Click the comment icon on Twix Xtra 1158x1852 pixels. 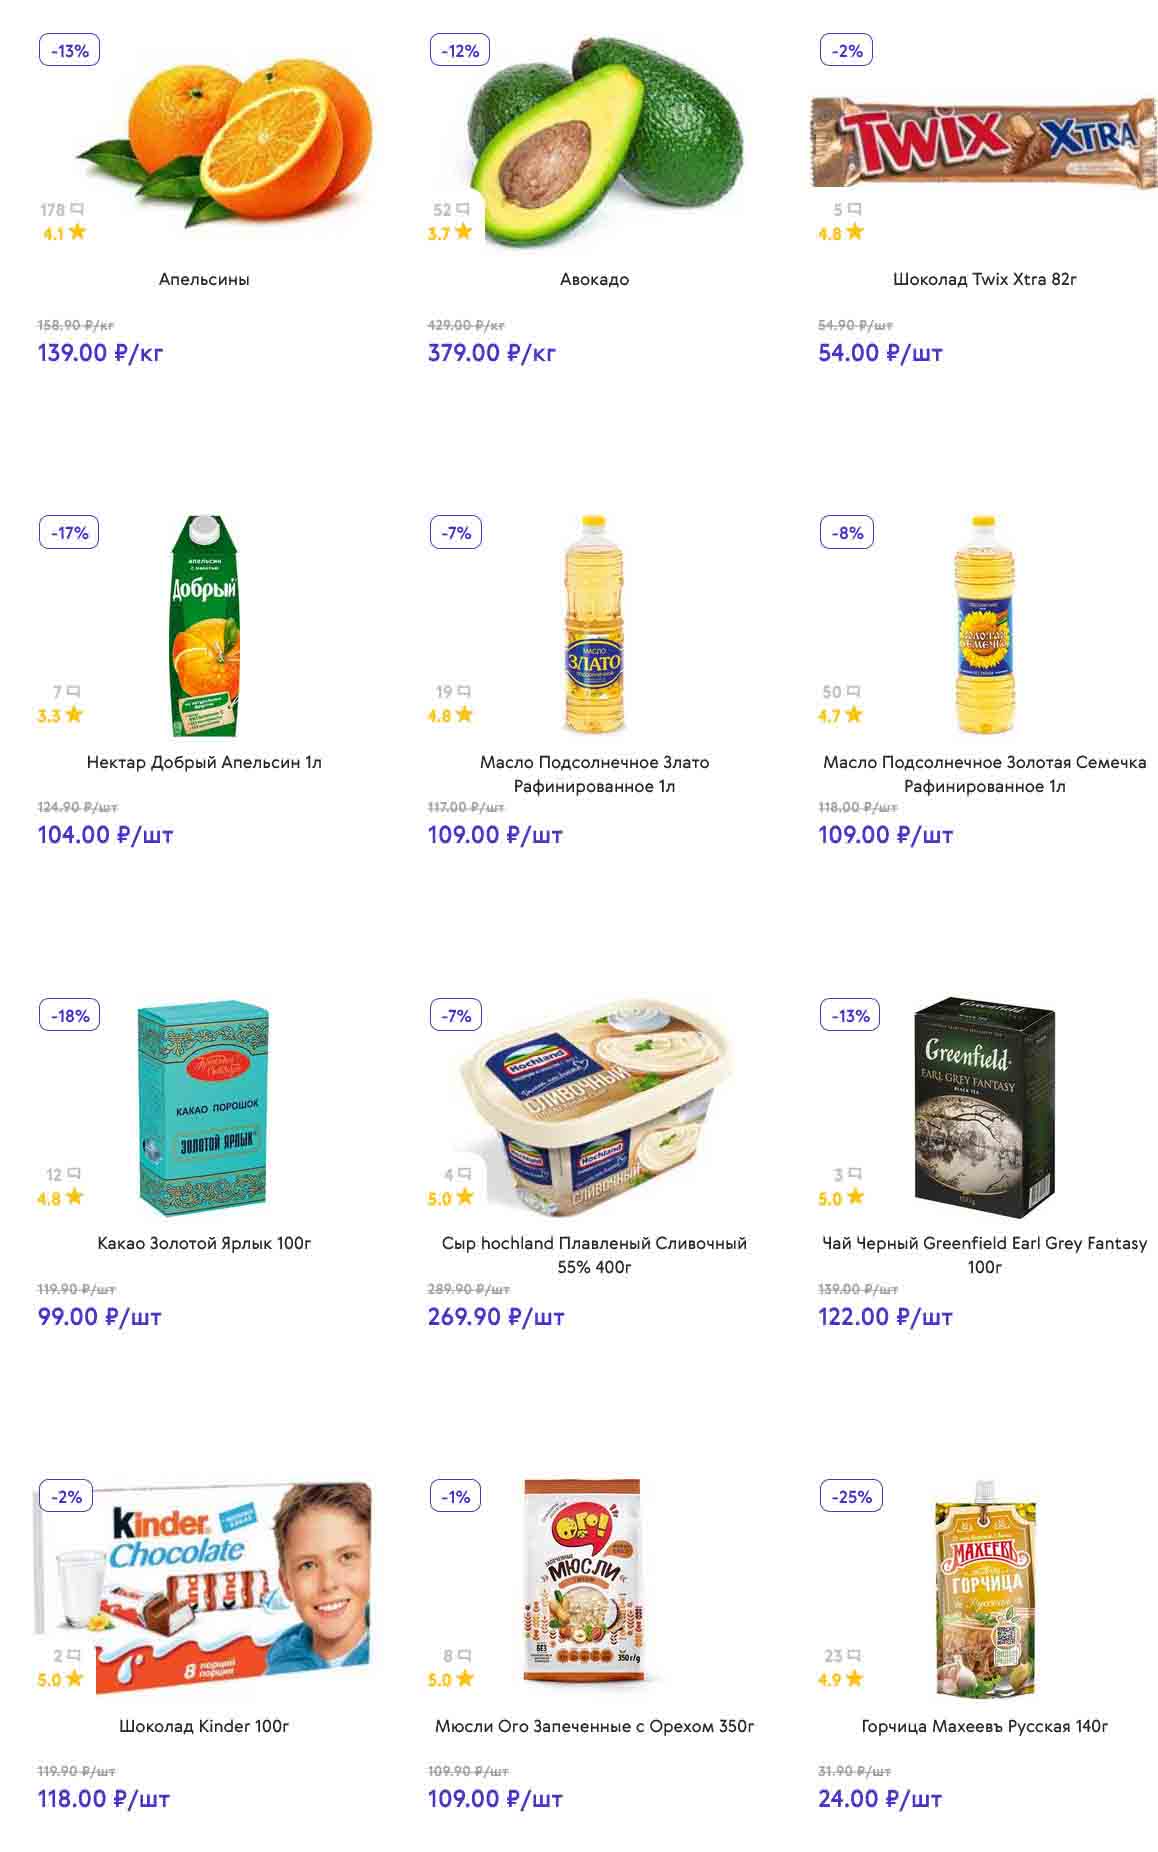pos(854,210)
